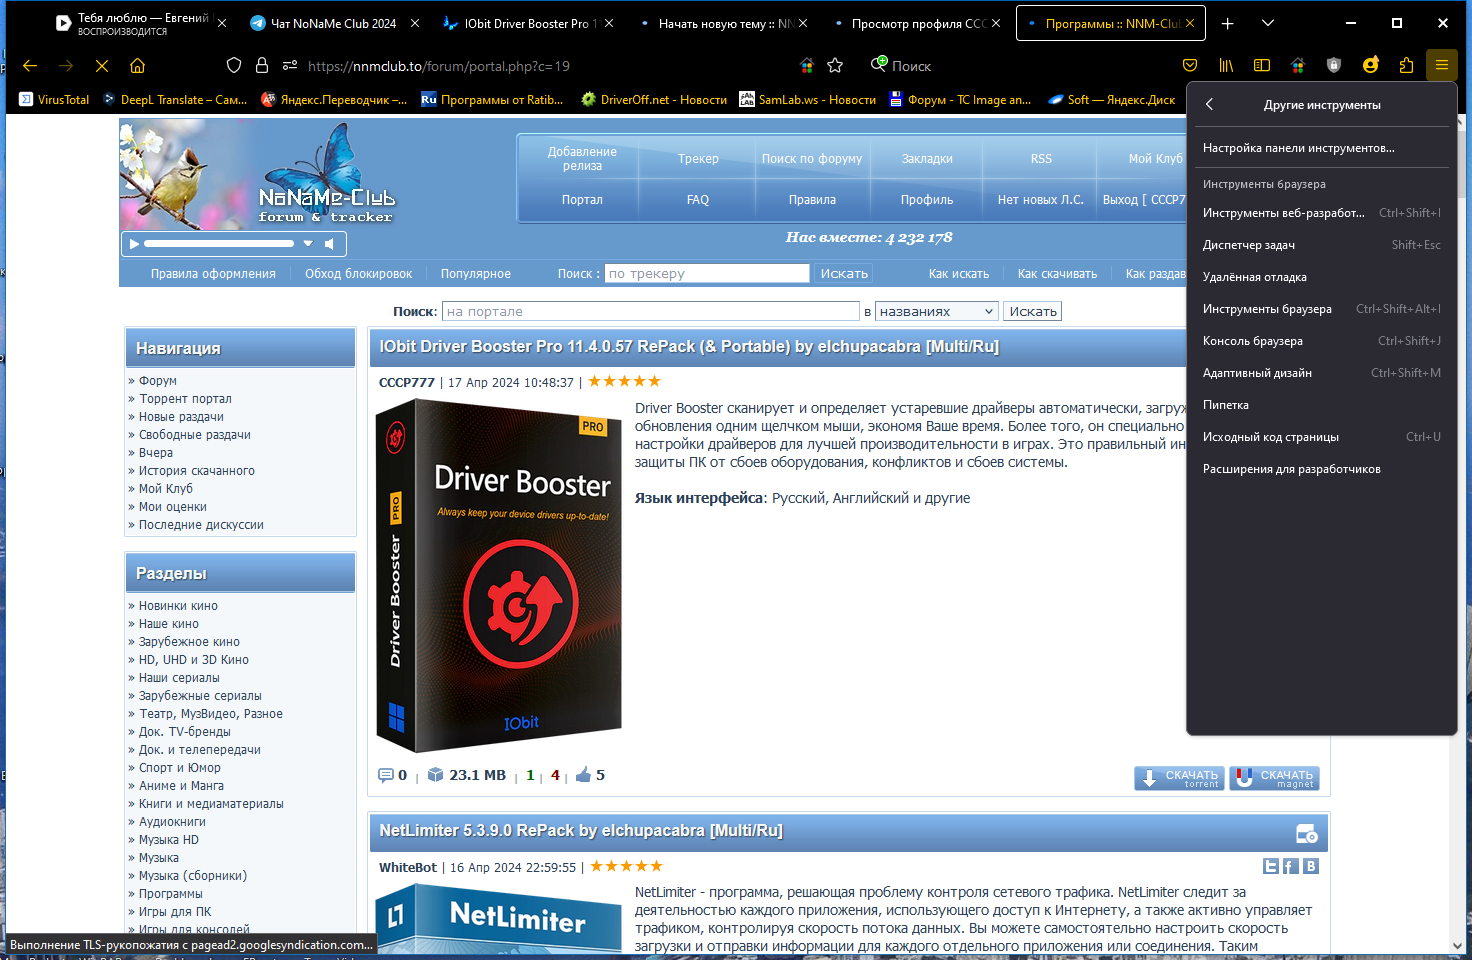
Task: Mute the site radio speaker icon
Action: click(329, 243)
